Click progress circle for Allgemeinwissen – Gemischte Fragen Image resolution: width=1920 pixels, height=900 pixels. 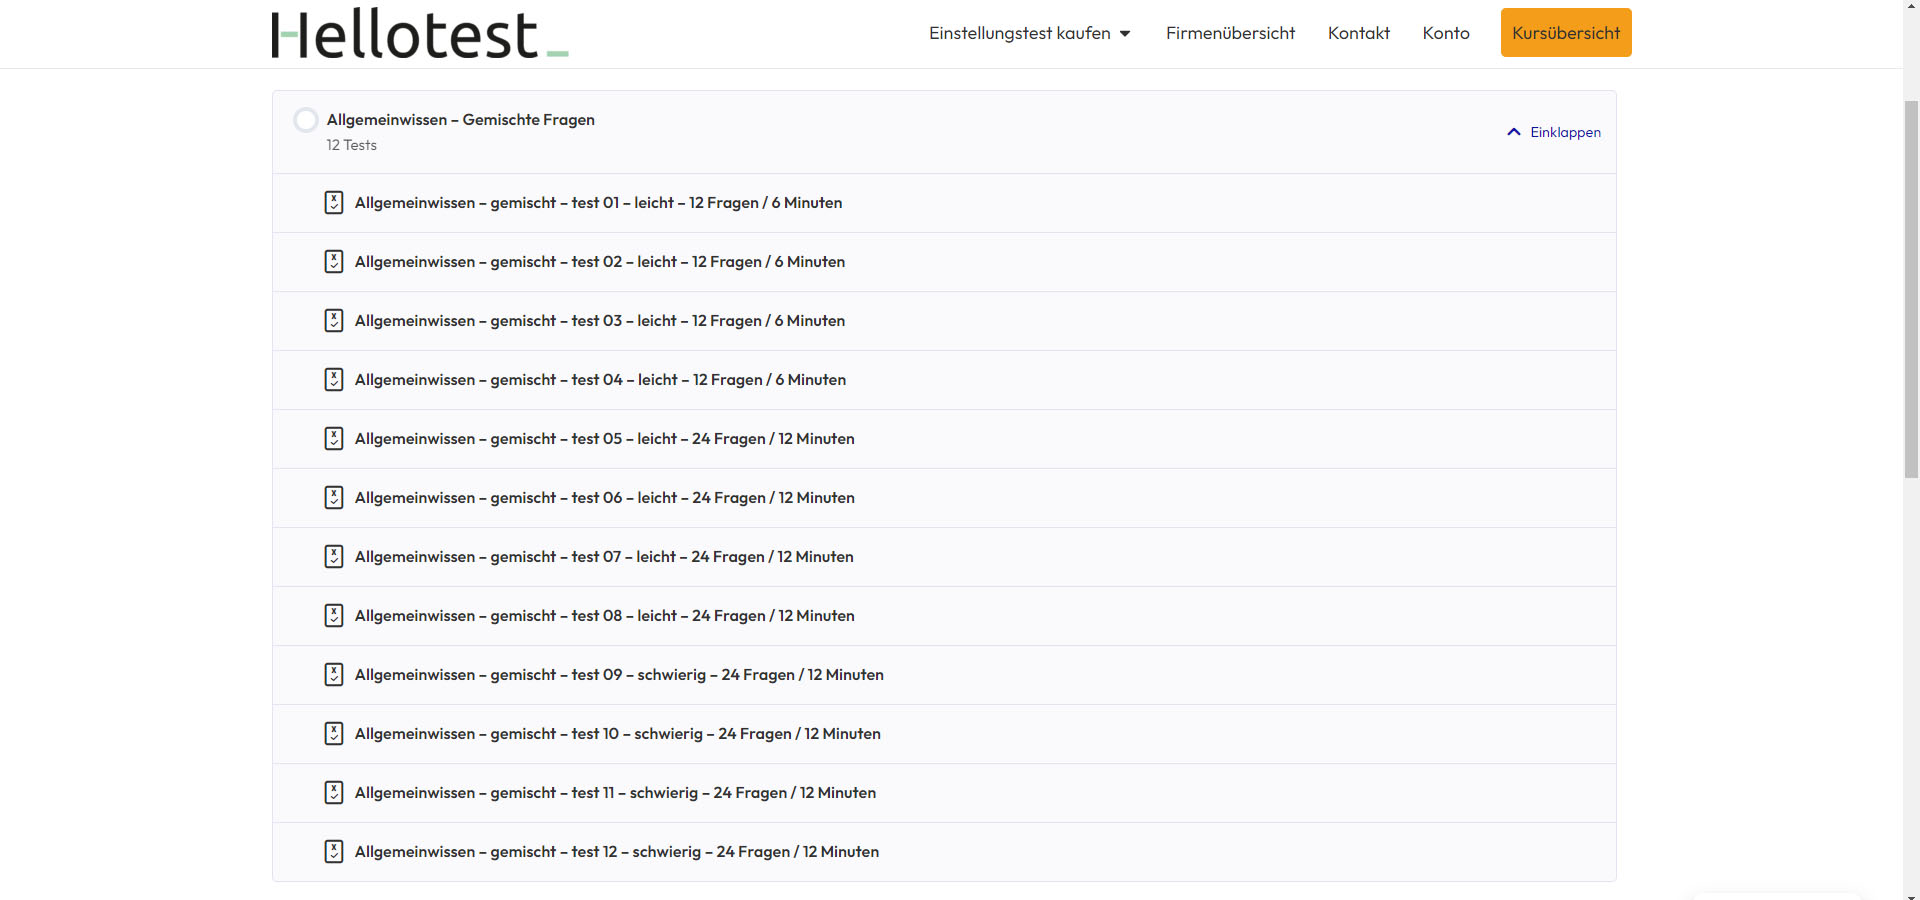coord(306,120)
